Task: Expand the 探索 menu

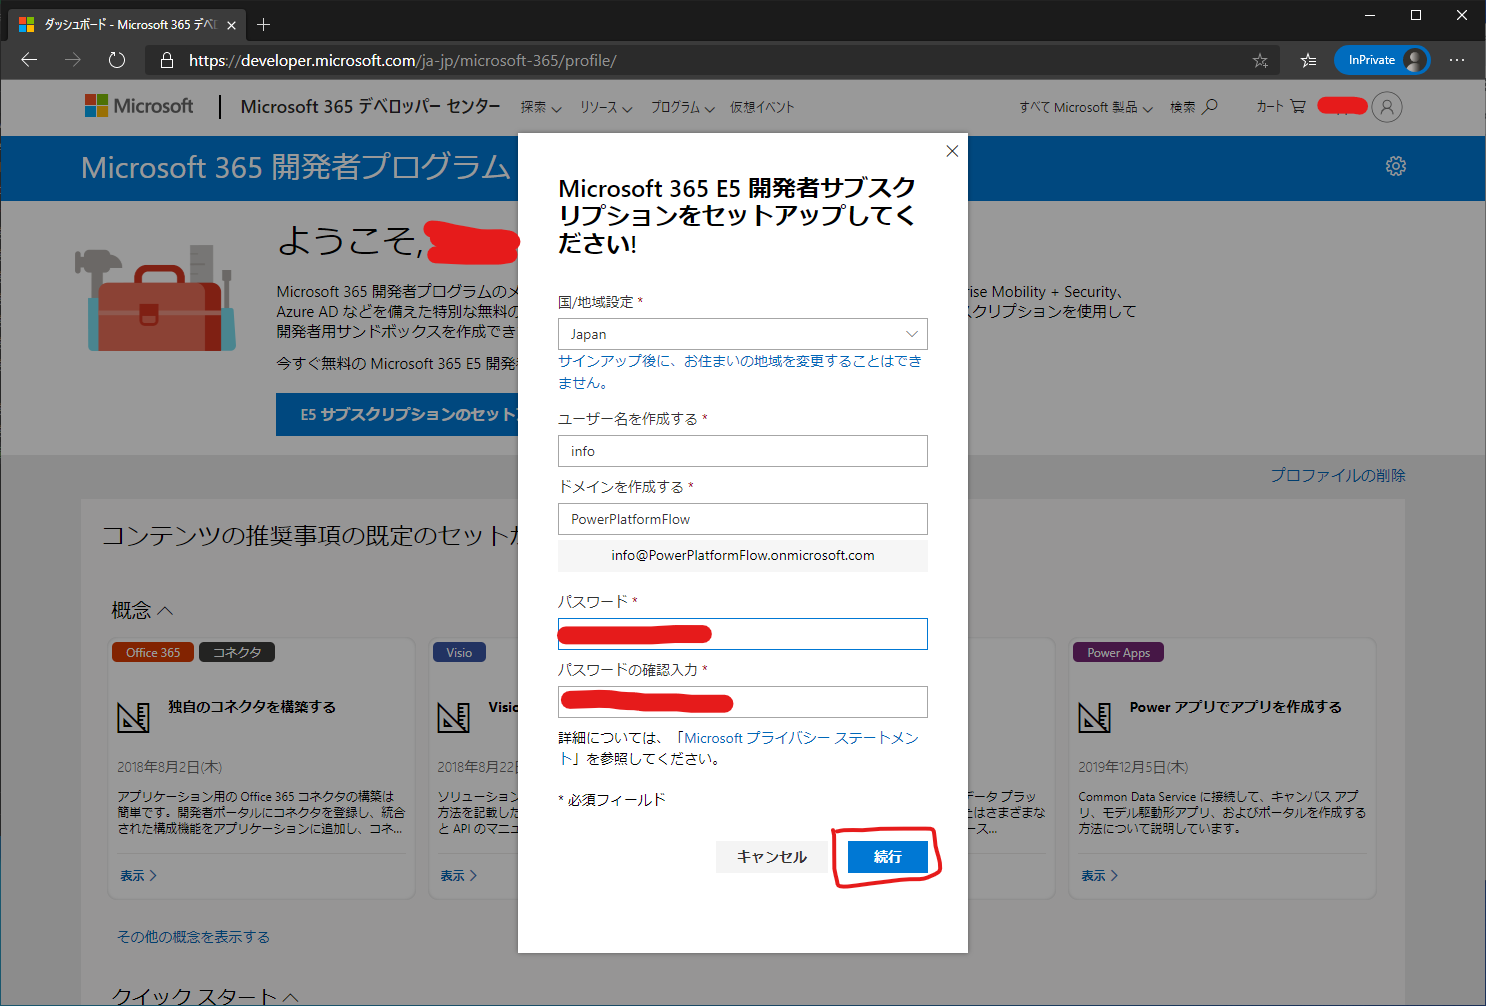Action: (541, 107)
